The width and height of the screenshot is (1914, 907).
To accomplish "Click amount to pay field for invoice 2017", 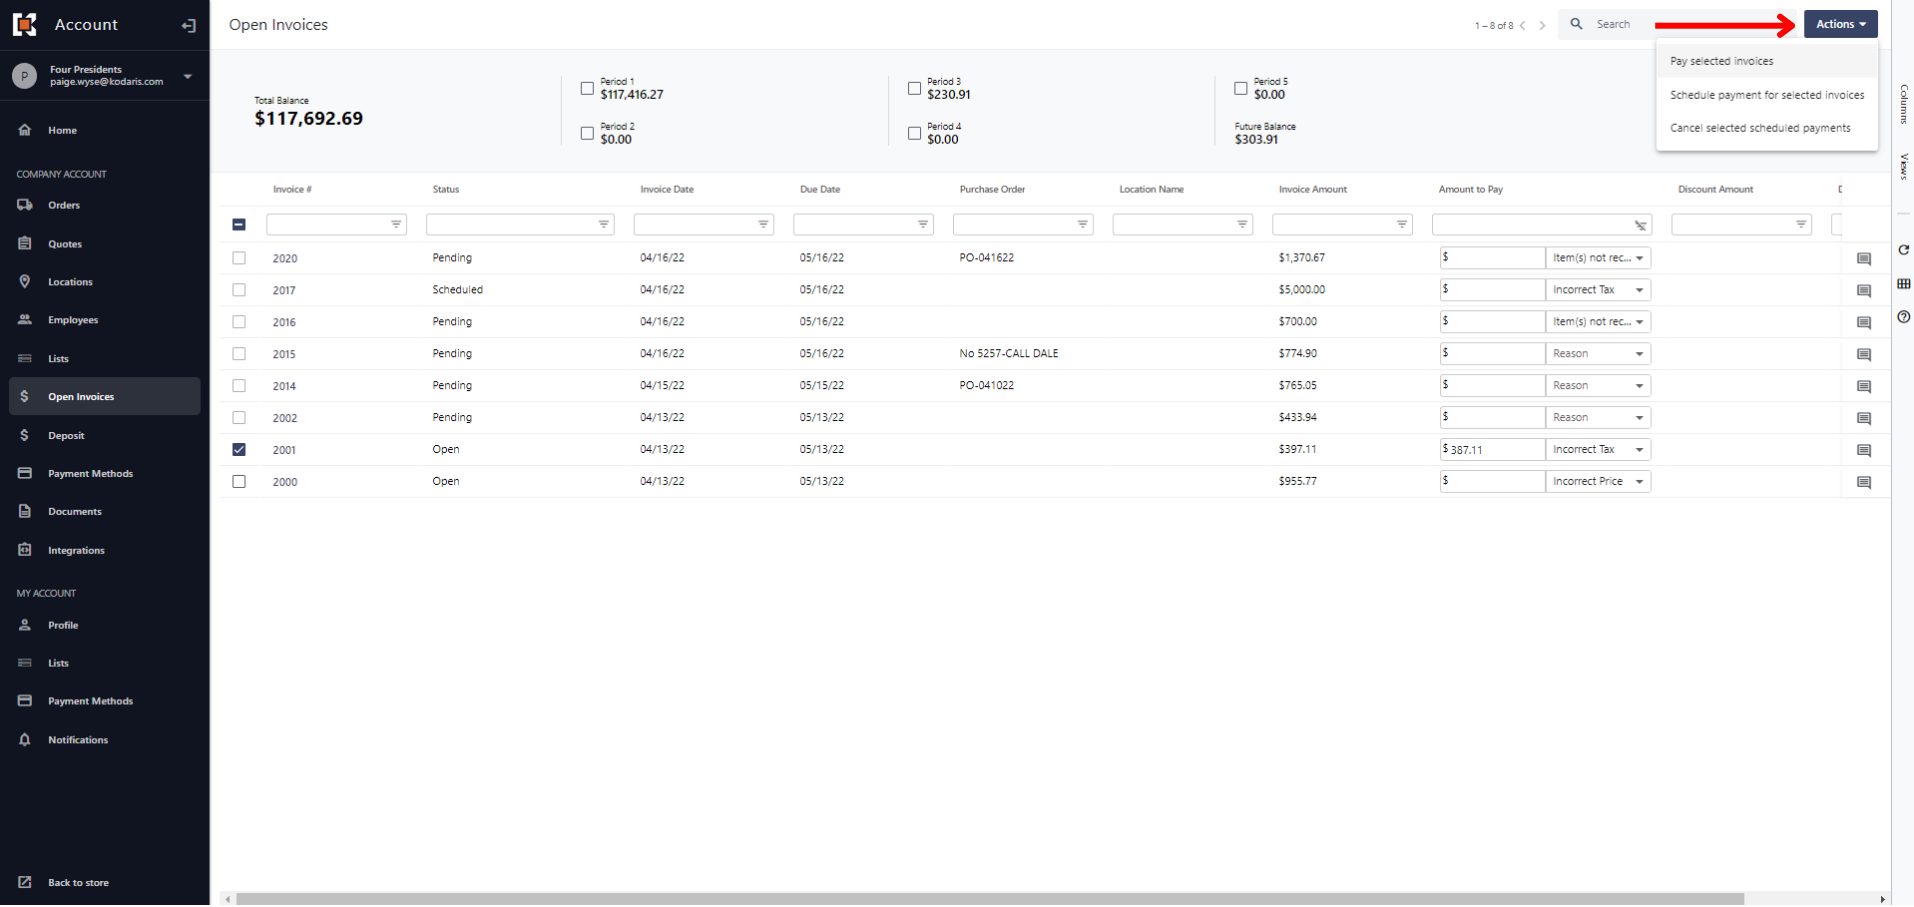I will (x=1492, y=290).
